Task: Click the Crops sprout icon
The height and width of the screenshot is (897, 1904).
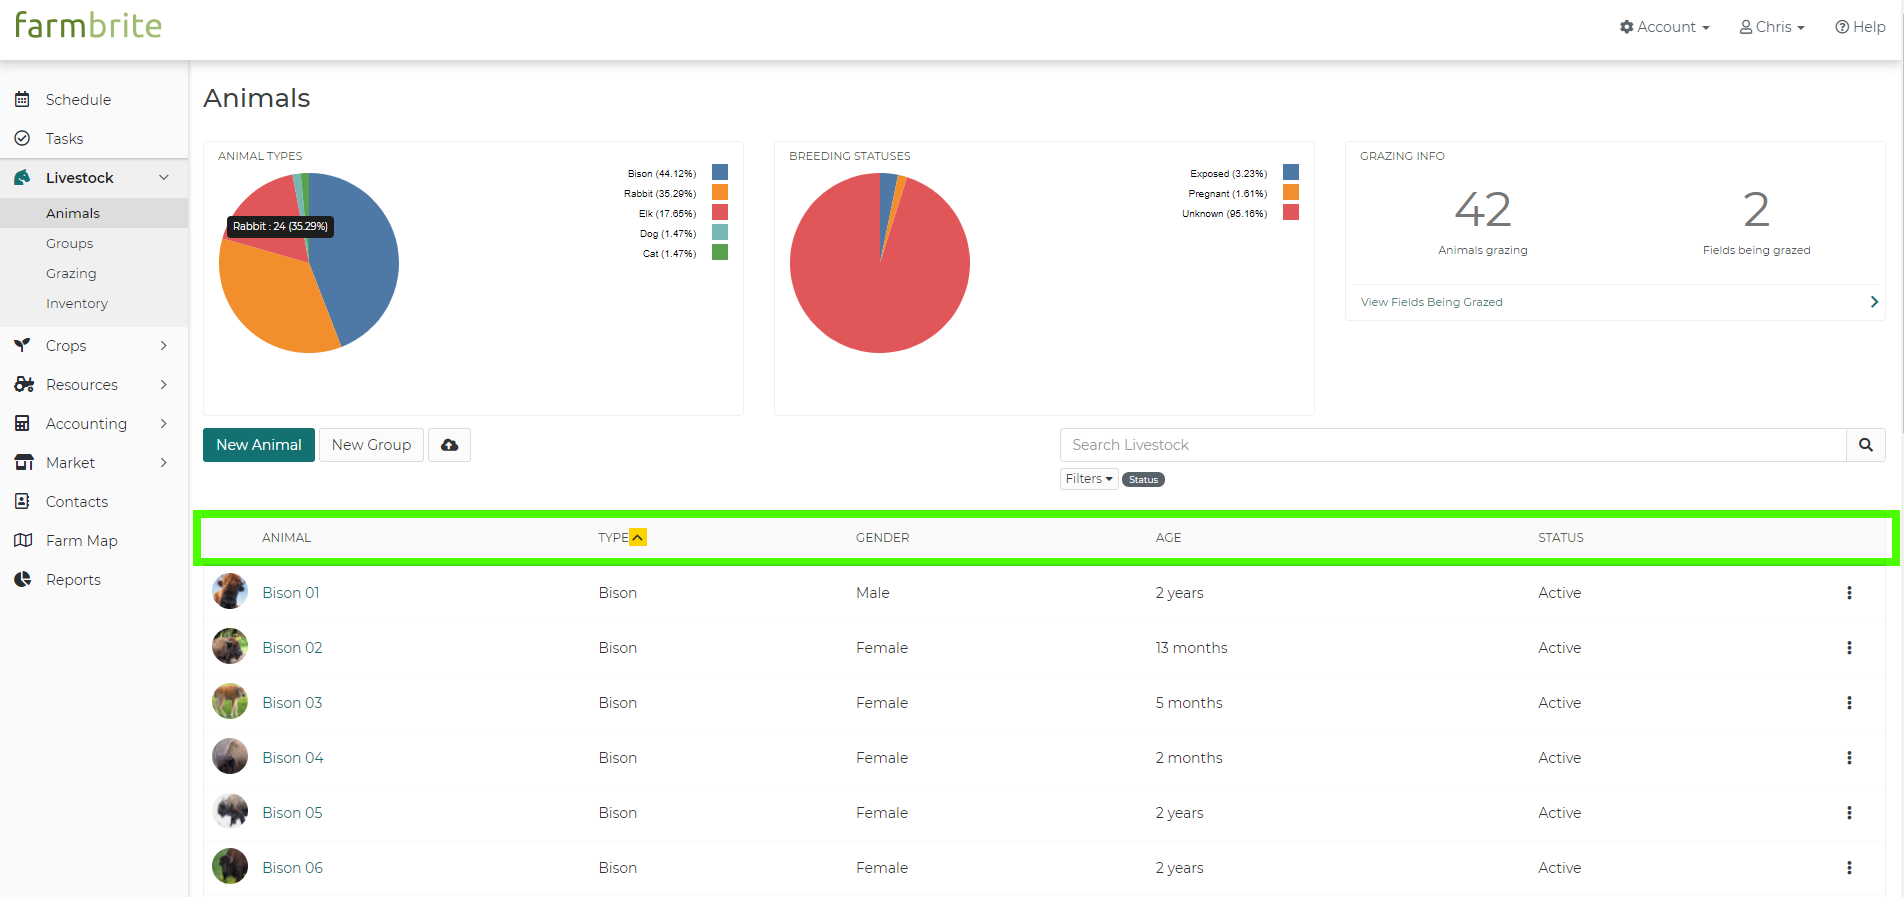Action: (x=22, y=345)
